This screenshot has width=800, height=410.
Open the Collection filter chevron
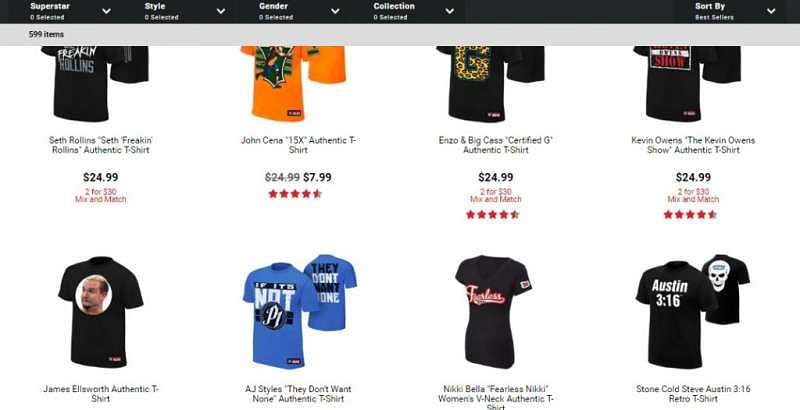pos(449,11)
